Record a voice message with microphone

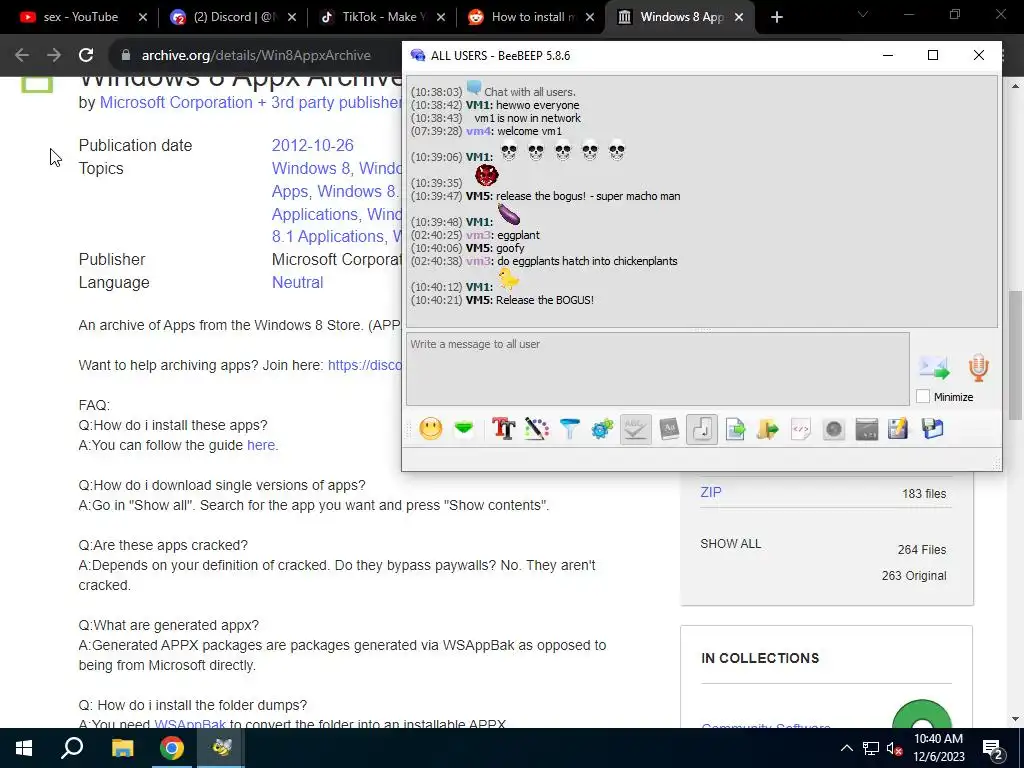978,368
